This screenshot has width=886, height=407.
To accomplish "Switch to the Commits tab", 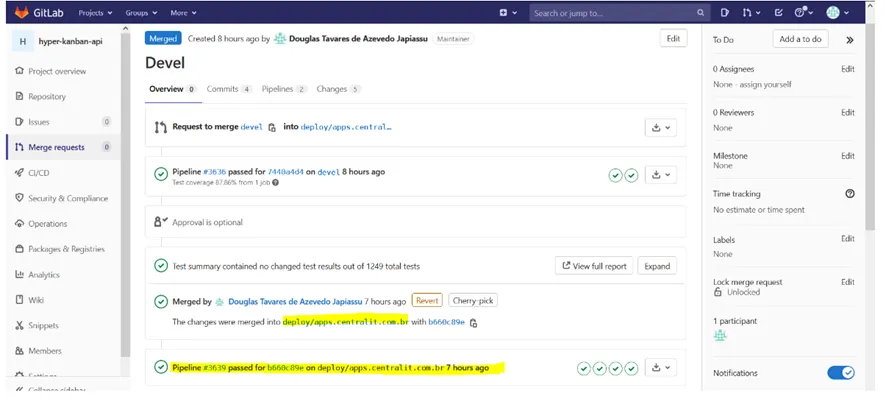I will click(x=229, y=89).
